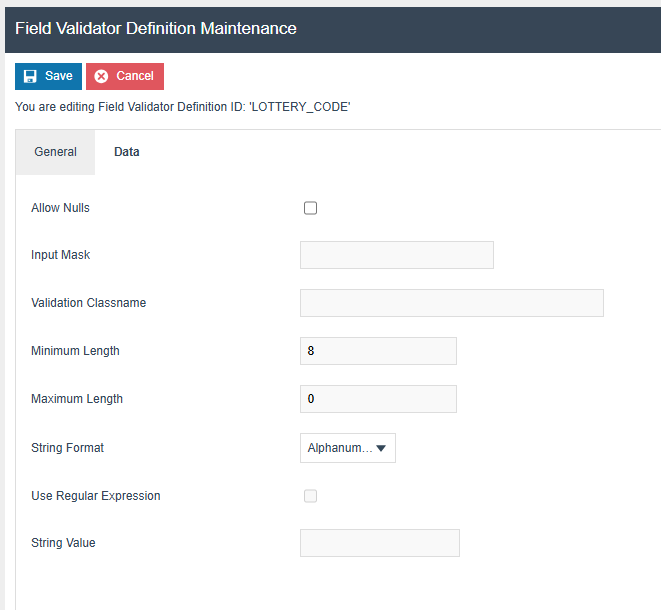The width and height of the screenshot is (661, 610).
Task: Click the X circle icon on Cancel
Action: pyautogui.click(x=101, y=76)
